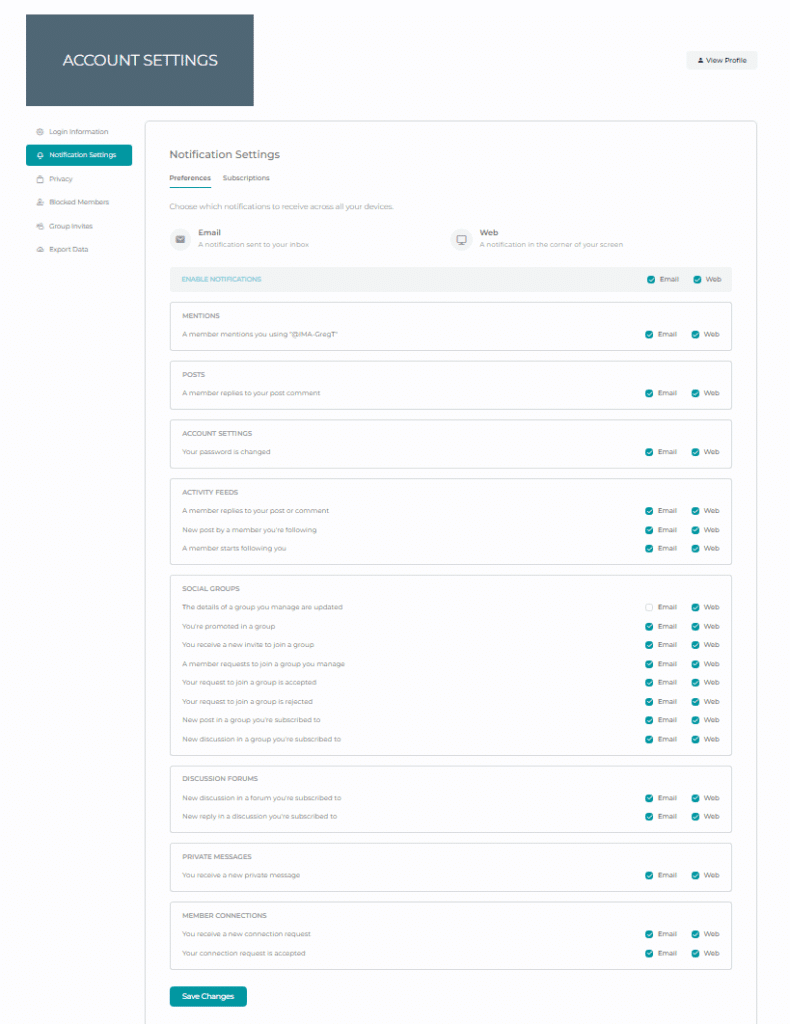
Task: Click the Privacy lock icon
Action: (x=39, y=179)
